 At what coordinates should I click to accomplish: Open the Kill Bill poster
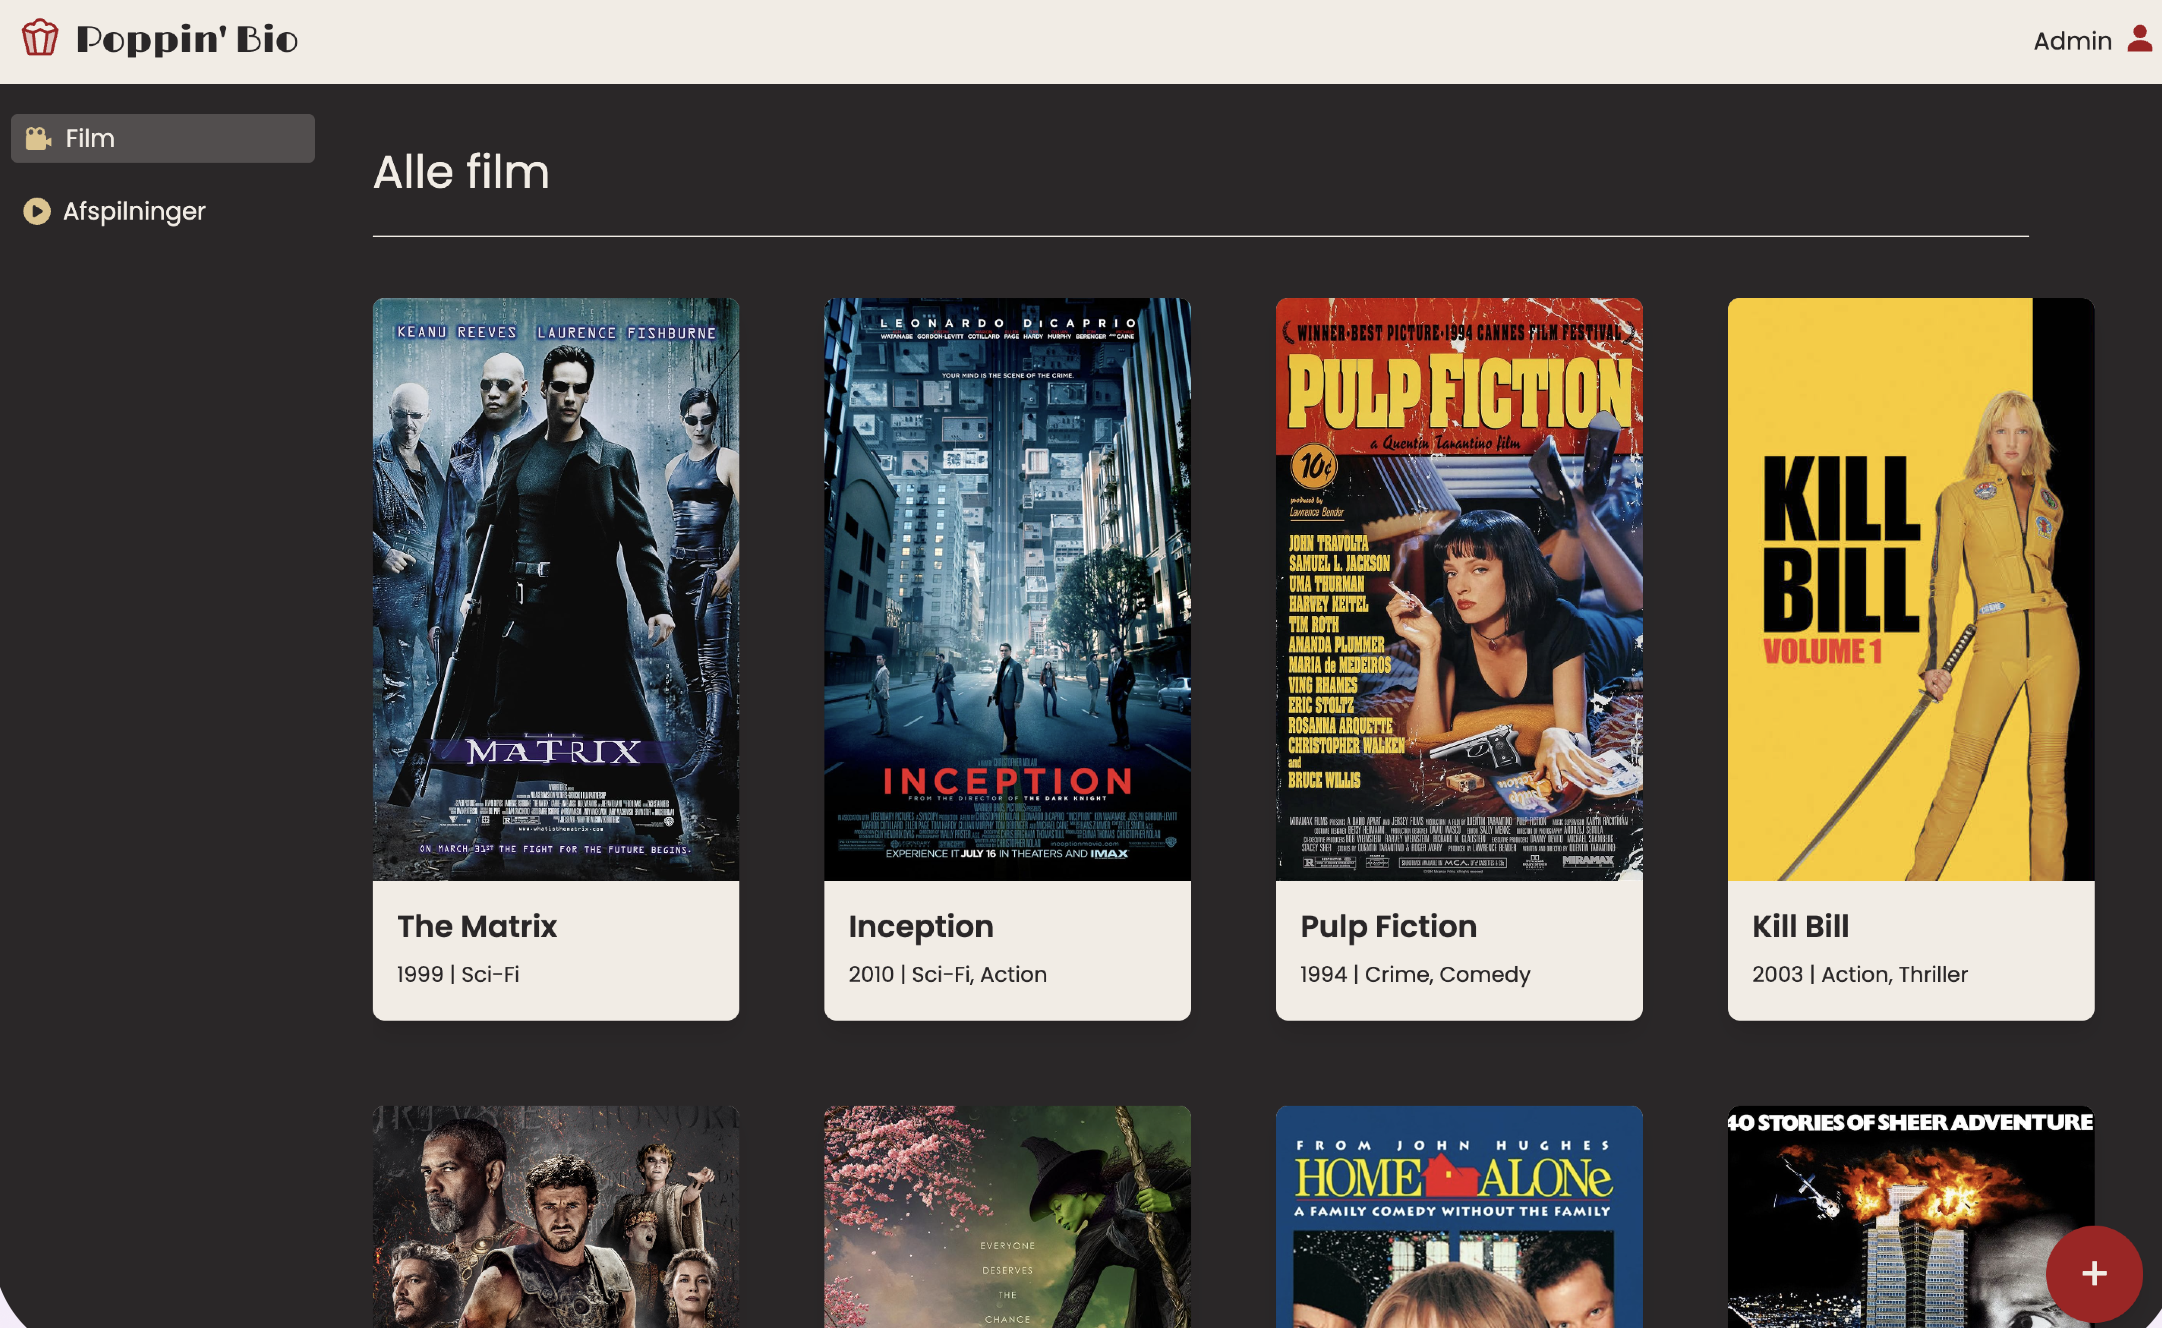[x=1911, y=589]
